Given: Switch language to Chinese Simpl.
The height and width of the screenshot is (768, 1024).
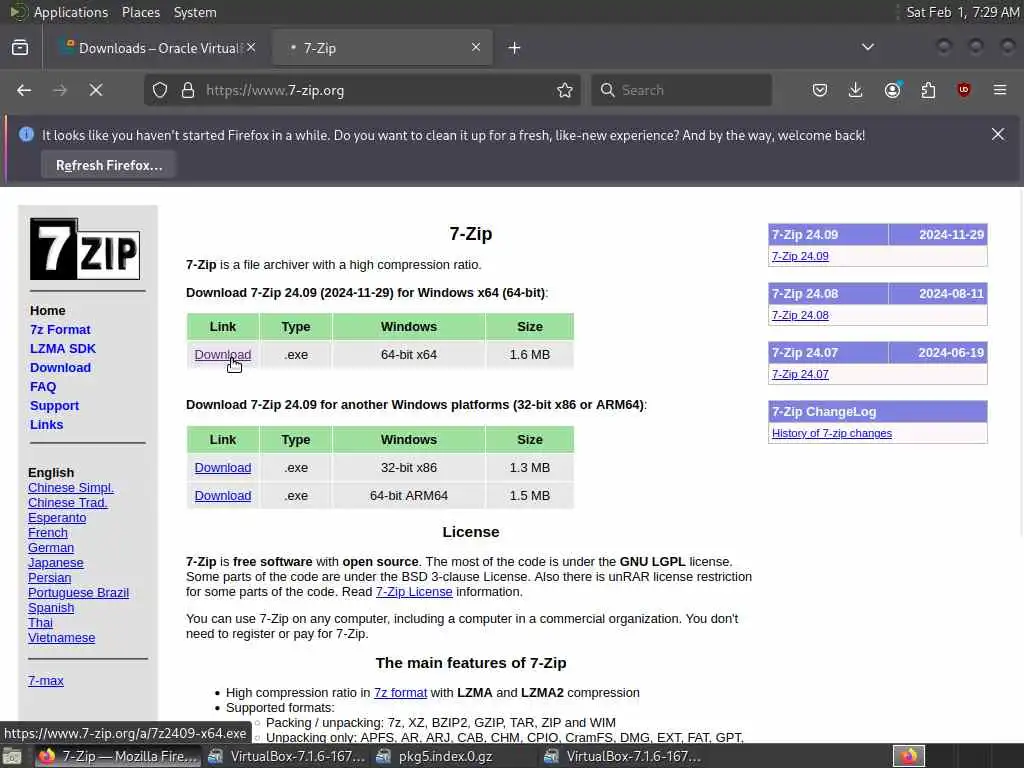Looking at the screenshot, I should pyautogui.click(x=71, y=488).
